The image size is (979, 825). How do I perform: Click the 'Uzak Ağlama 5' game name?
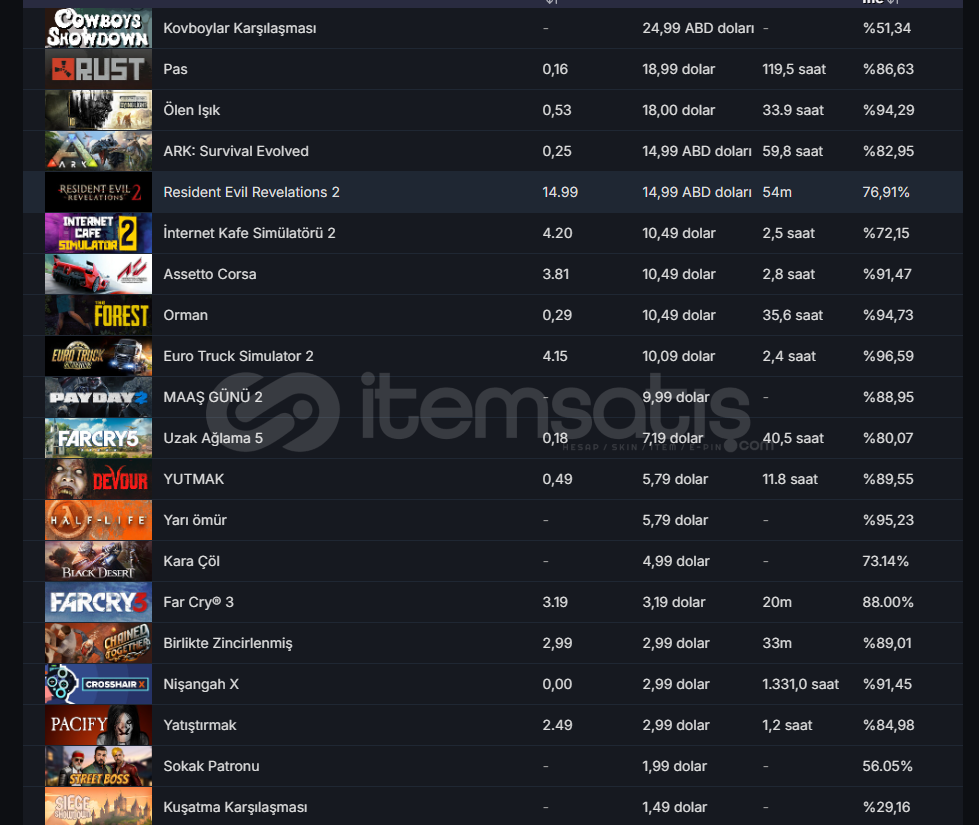[x=213, y=438]
